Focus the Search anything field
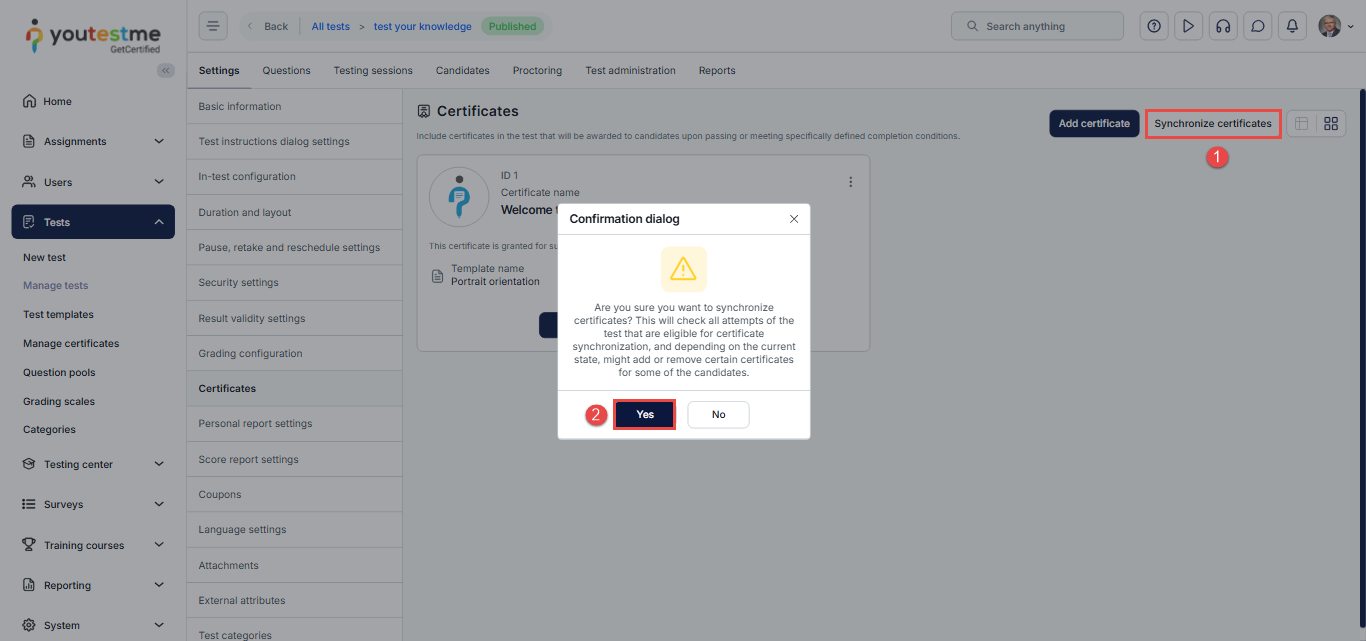 (1037, 26)
